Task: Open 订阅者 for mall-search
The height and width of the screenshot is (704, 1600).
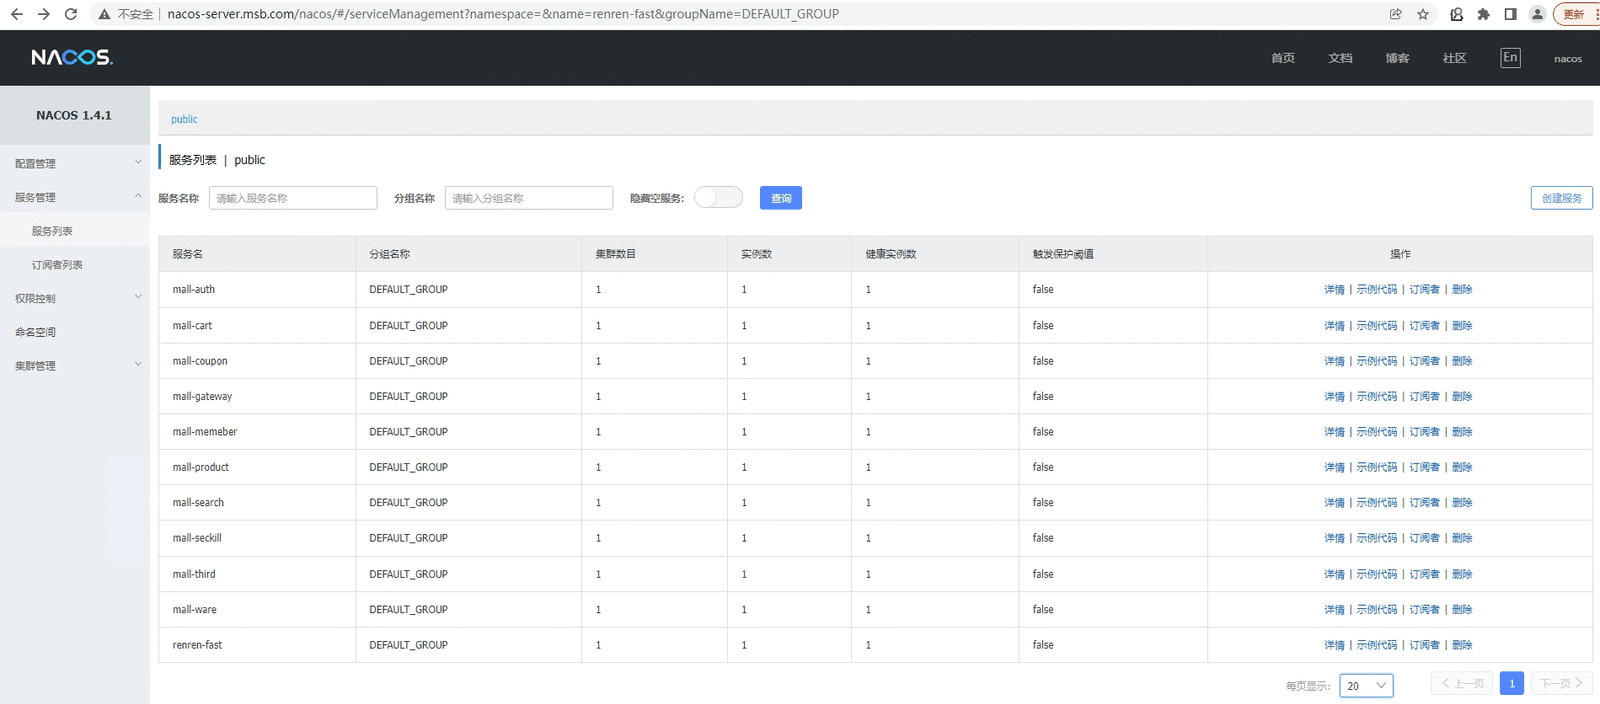Action: click(x=1424, y=503)
